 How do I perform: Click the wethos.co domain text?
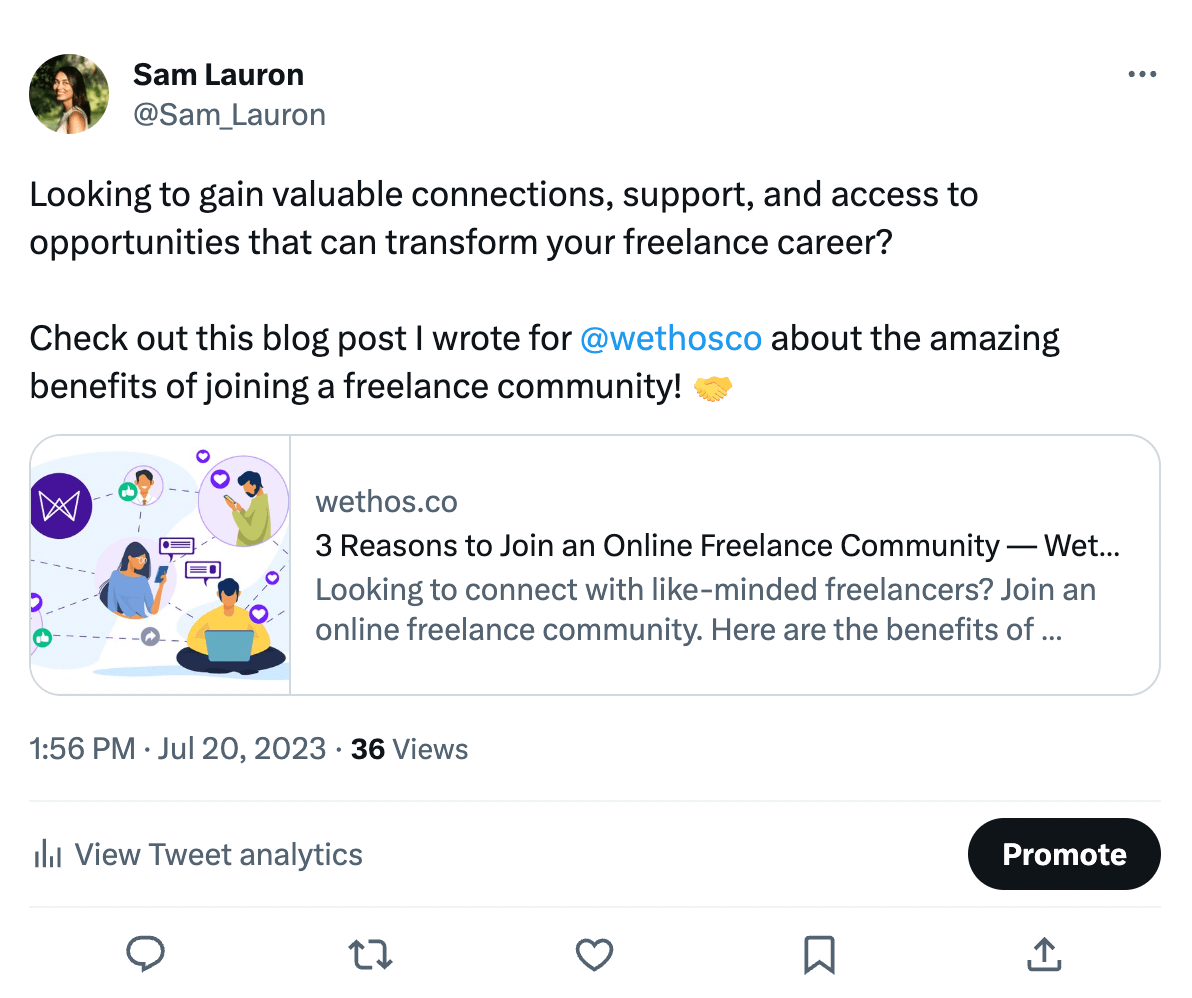click(x=386, y=501)
